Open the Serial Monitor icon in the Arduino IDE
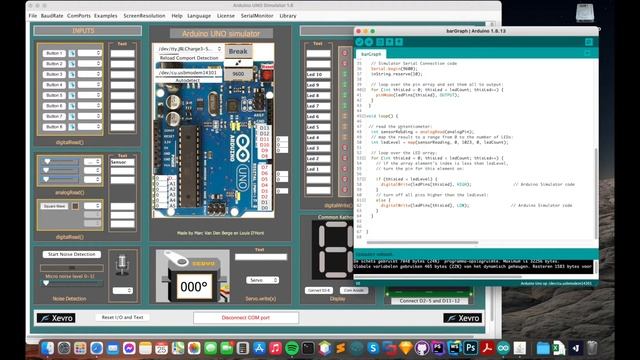The height and width of the screenshot is (360, 640). [589, 42]
